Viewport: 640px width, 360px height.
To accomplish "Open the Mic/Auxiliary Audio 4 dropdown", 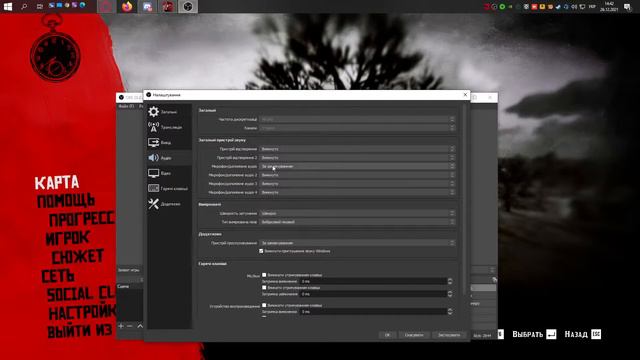I will tap(357, 192).
